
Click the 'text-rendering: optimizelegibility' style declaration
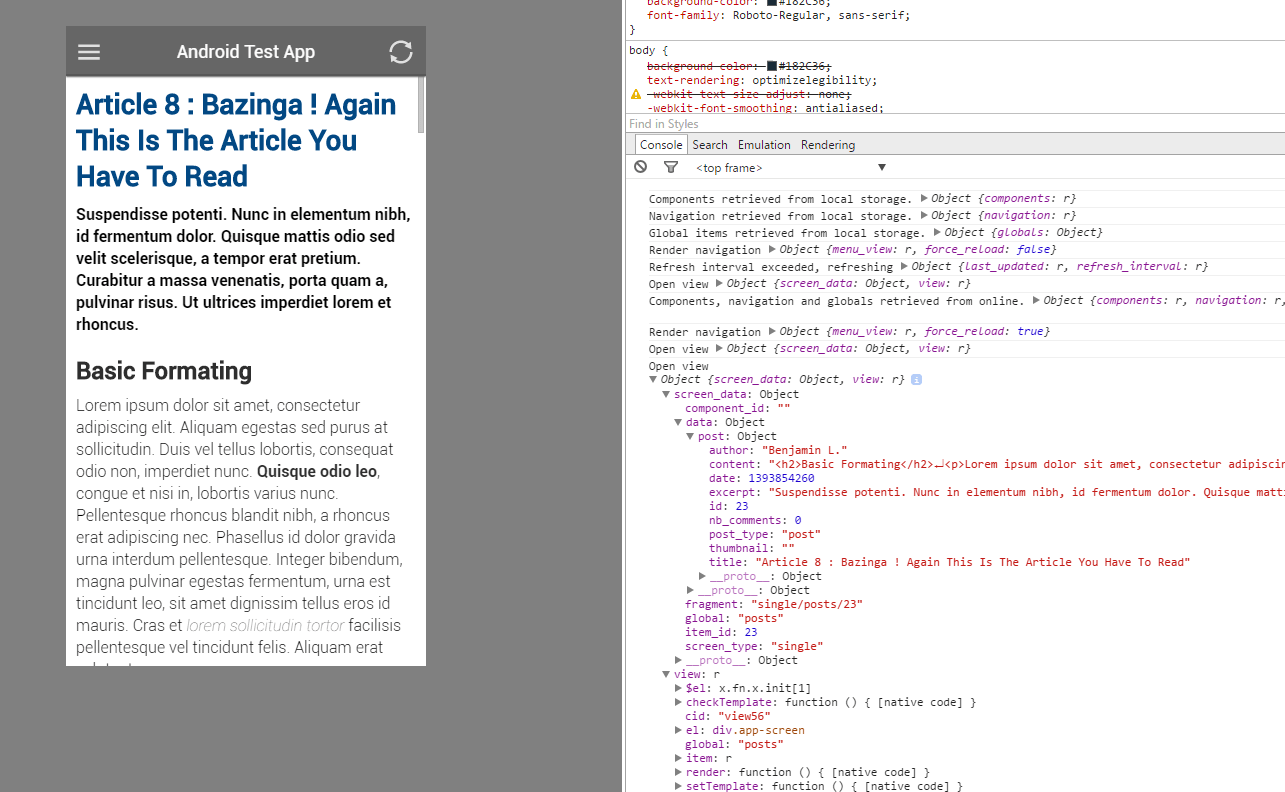pyautogui.click(x=762, y=80)
